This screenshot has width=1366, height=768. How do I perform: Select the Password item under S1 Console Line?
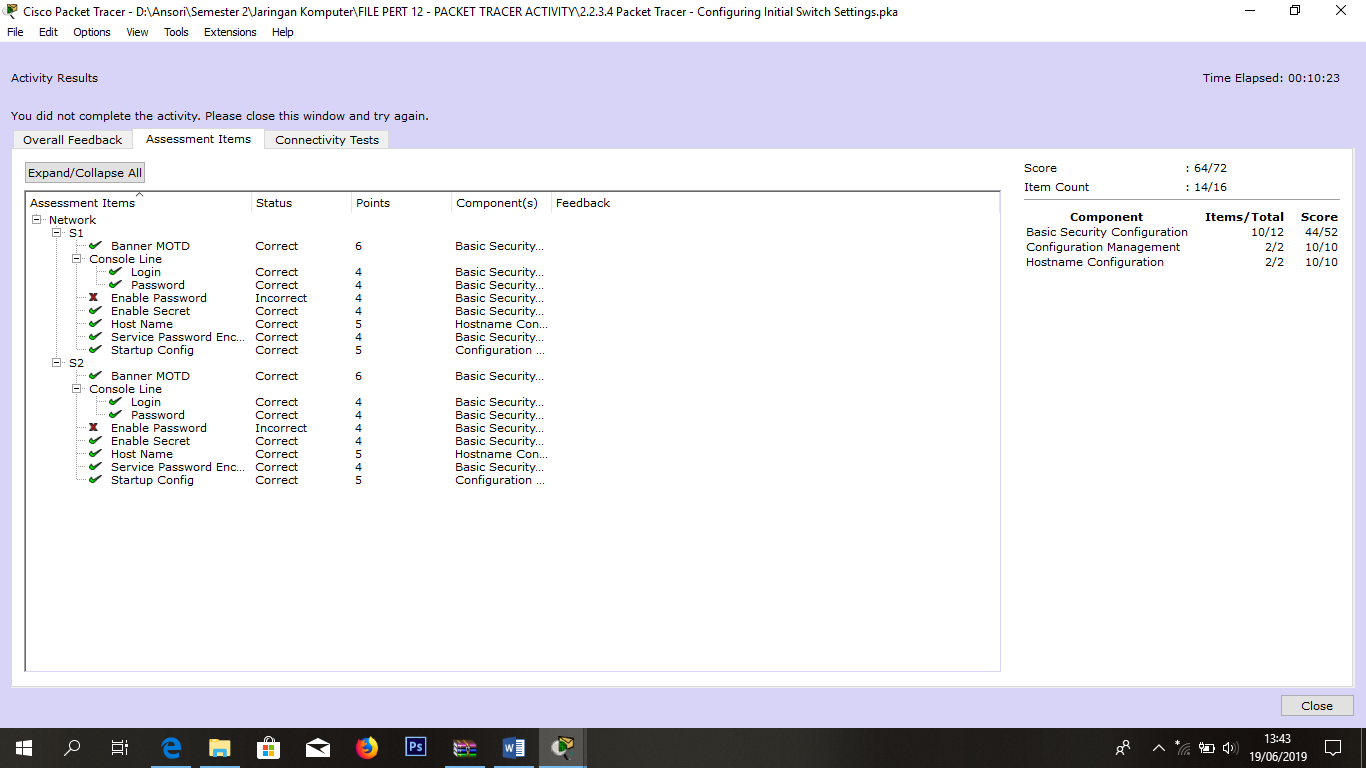click(158, 285)
